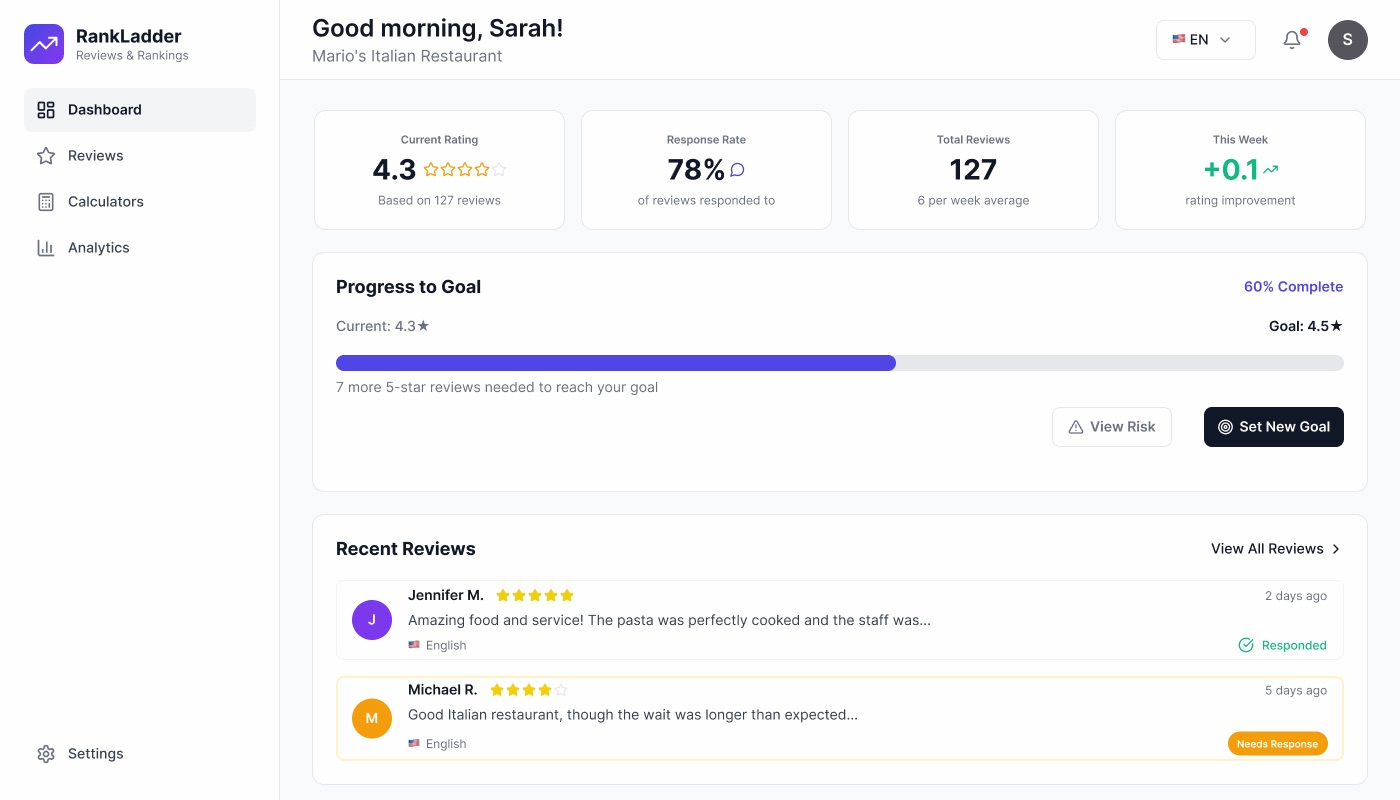The height and width of the screenshot is (800, 1400).
Task: Open the Analytics menu item
Action: click(x=98, y=248)
